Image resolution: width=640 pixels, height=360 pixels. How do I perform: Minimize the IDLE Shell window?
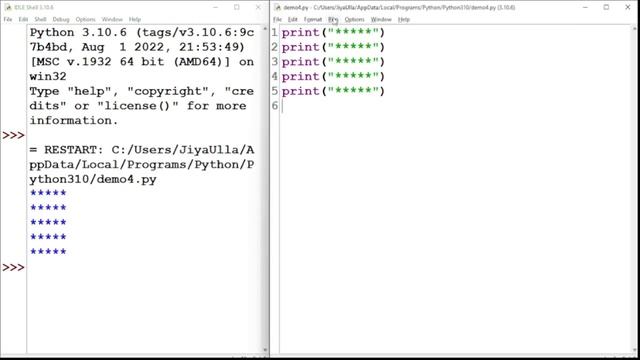pyautogui.click(x=216, y=7)
